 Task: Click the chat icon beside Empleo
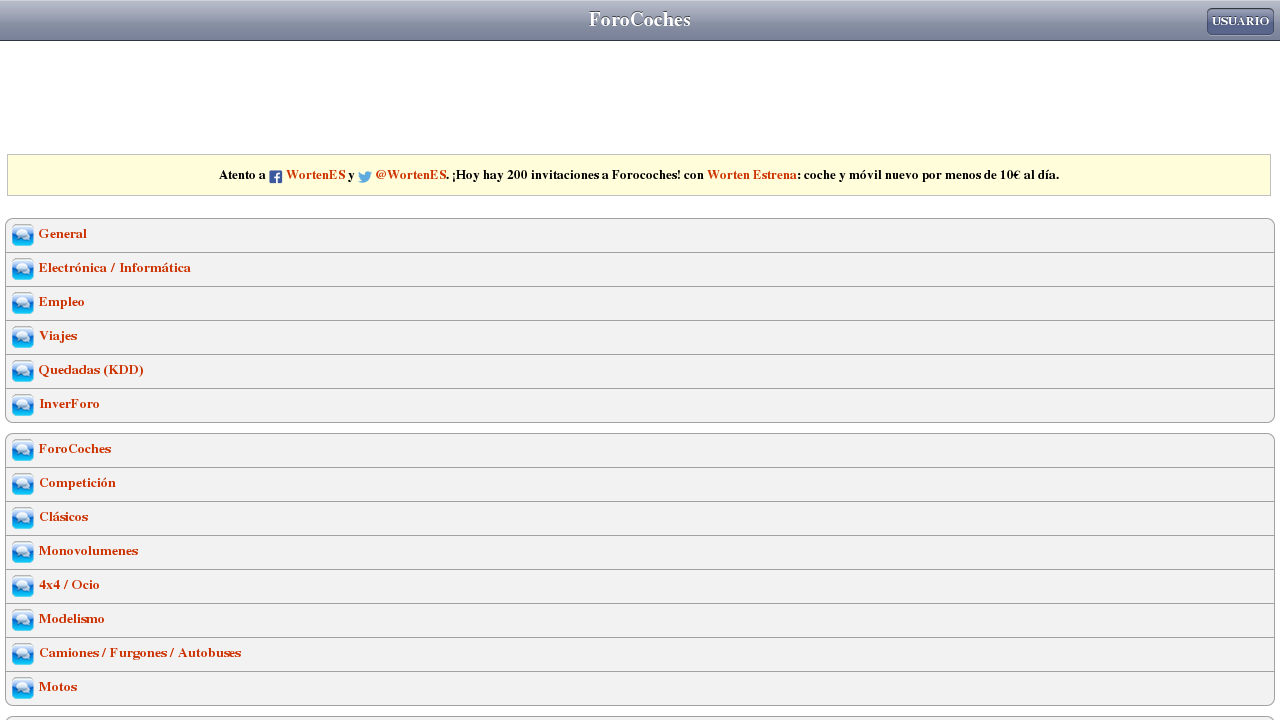[x=23, y=304]
